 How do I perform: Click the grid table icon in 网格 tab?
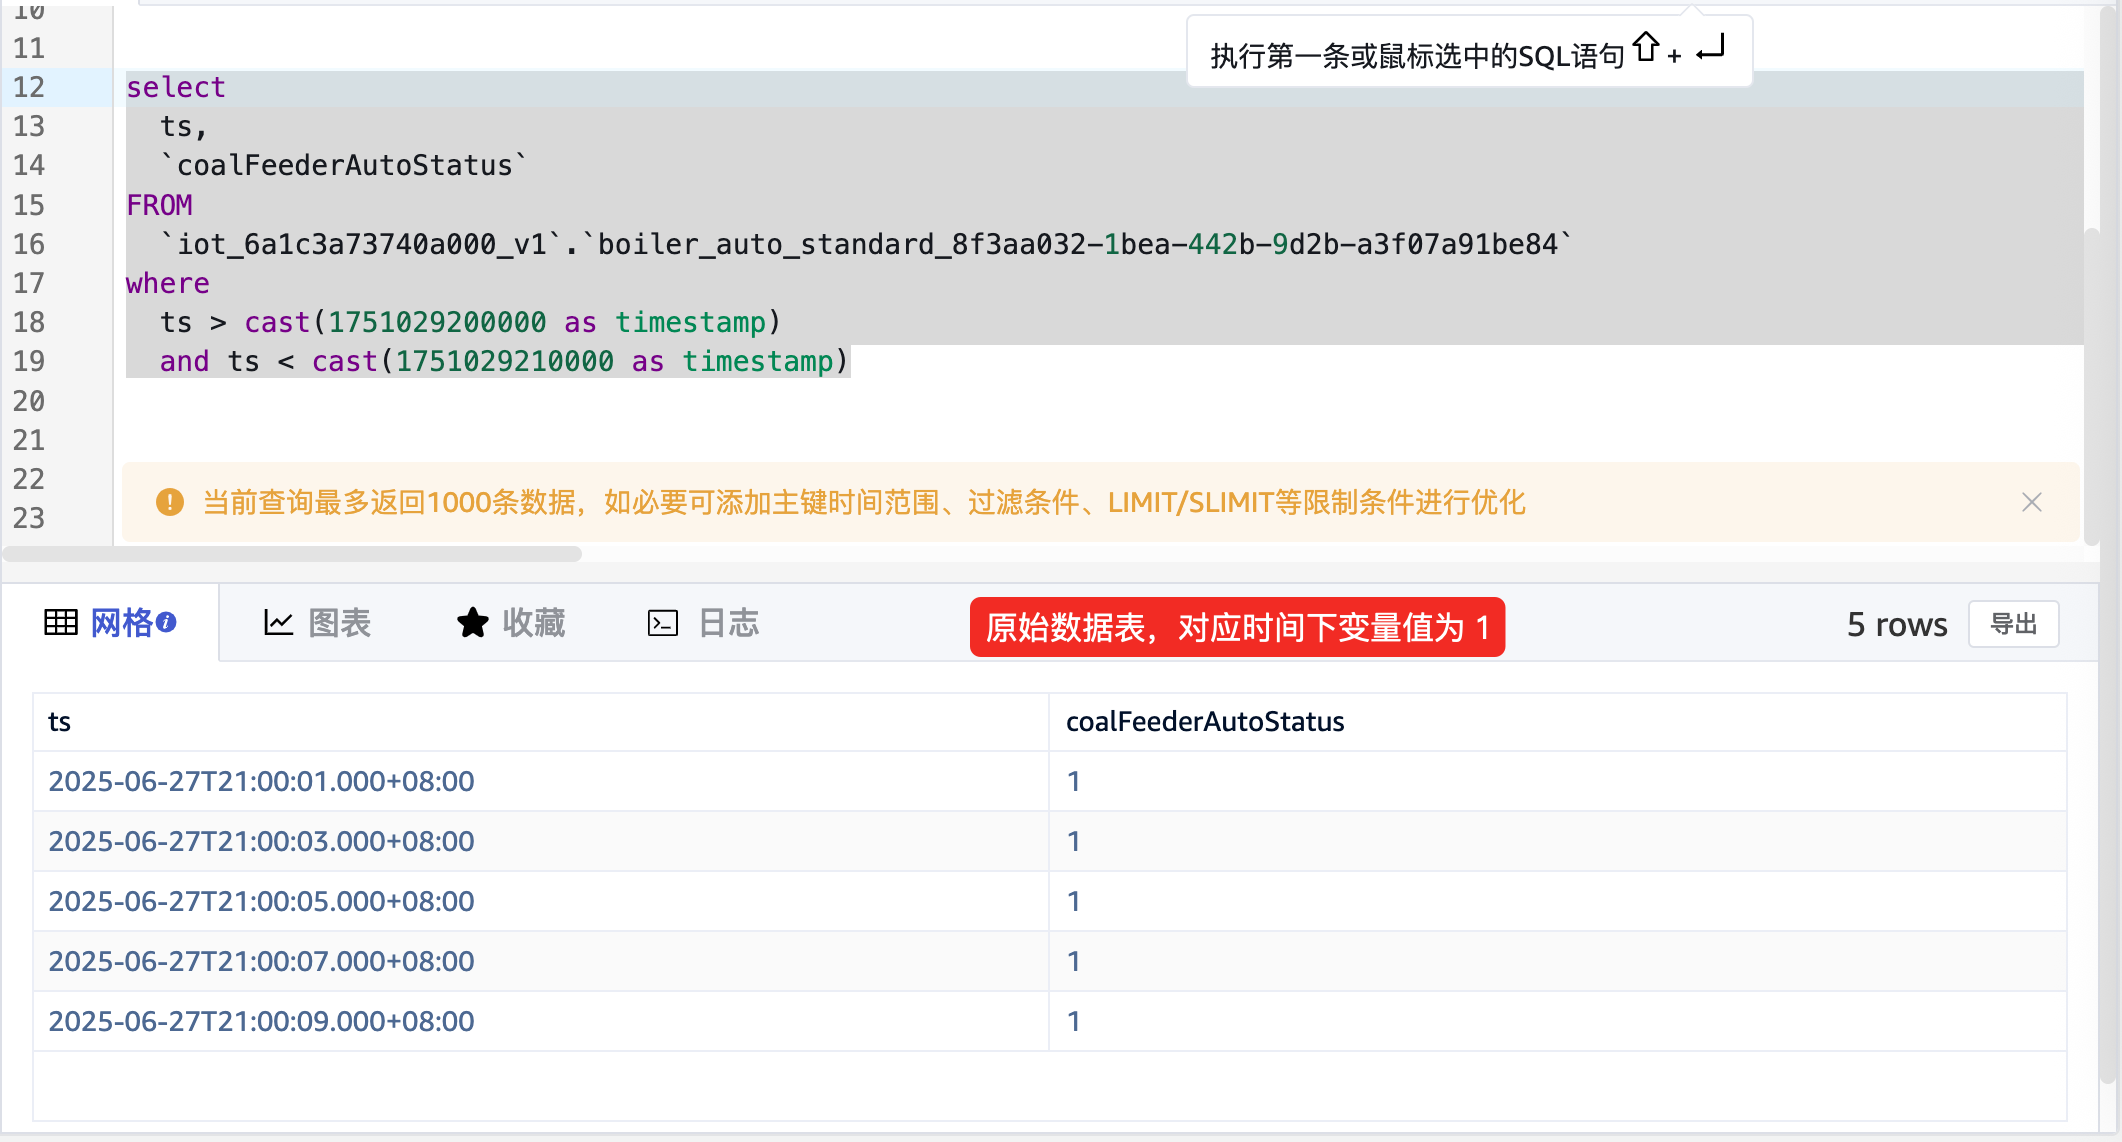(x=61, y=623)
